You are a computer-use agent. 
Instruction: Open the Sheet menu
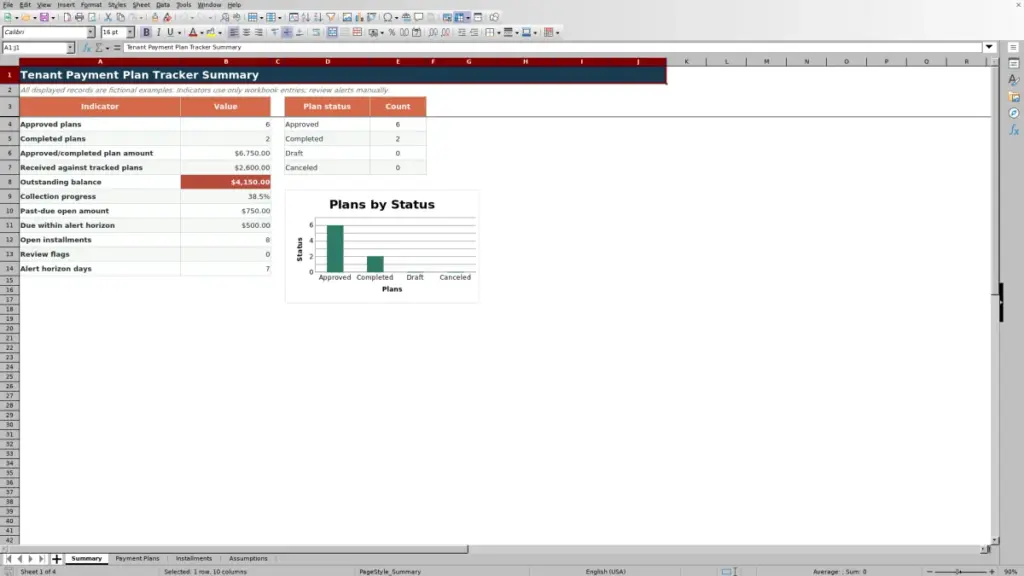click(141, 5)
